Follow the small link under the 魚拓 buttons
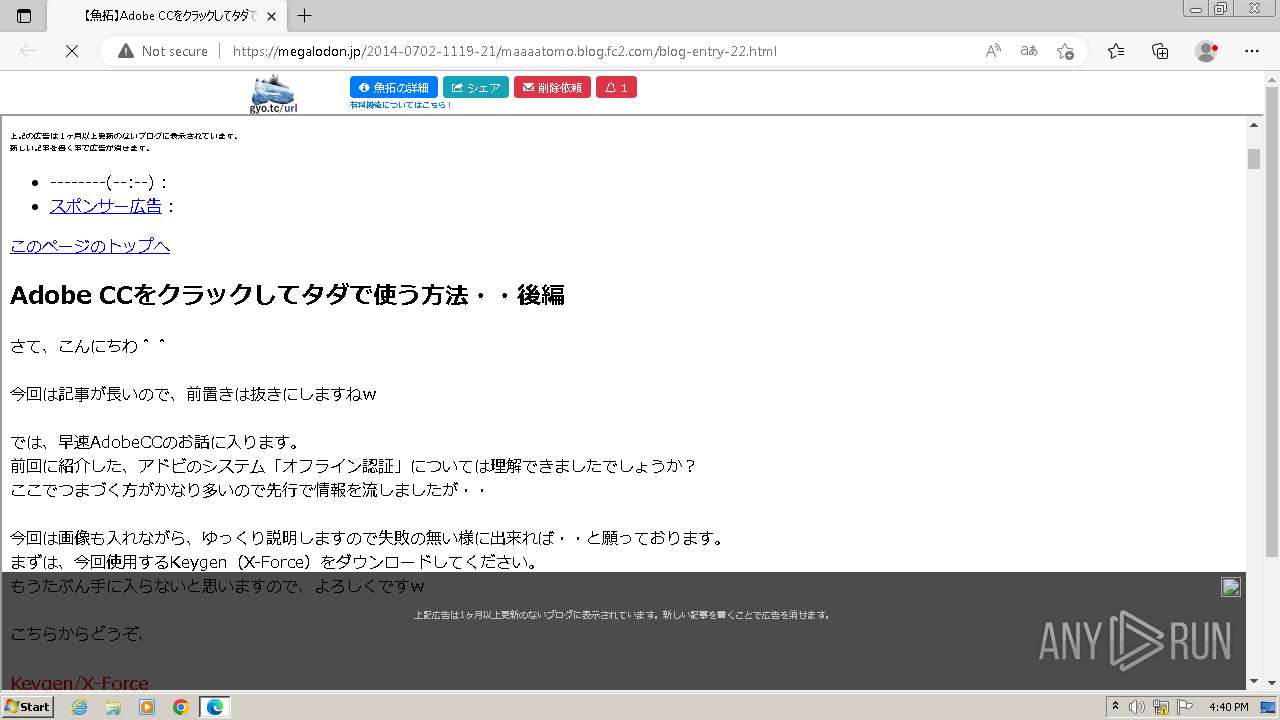Viewport: 1280px width, 720px height. [x=400, y=105]
